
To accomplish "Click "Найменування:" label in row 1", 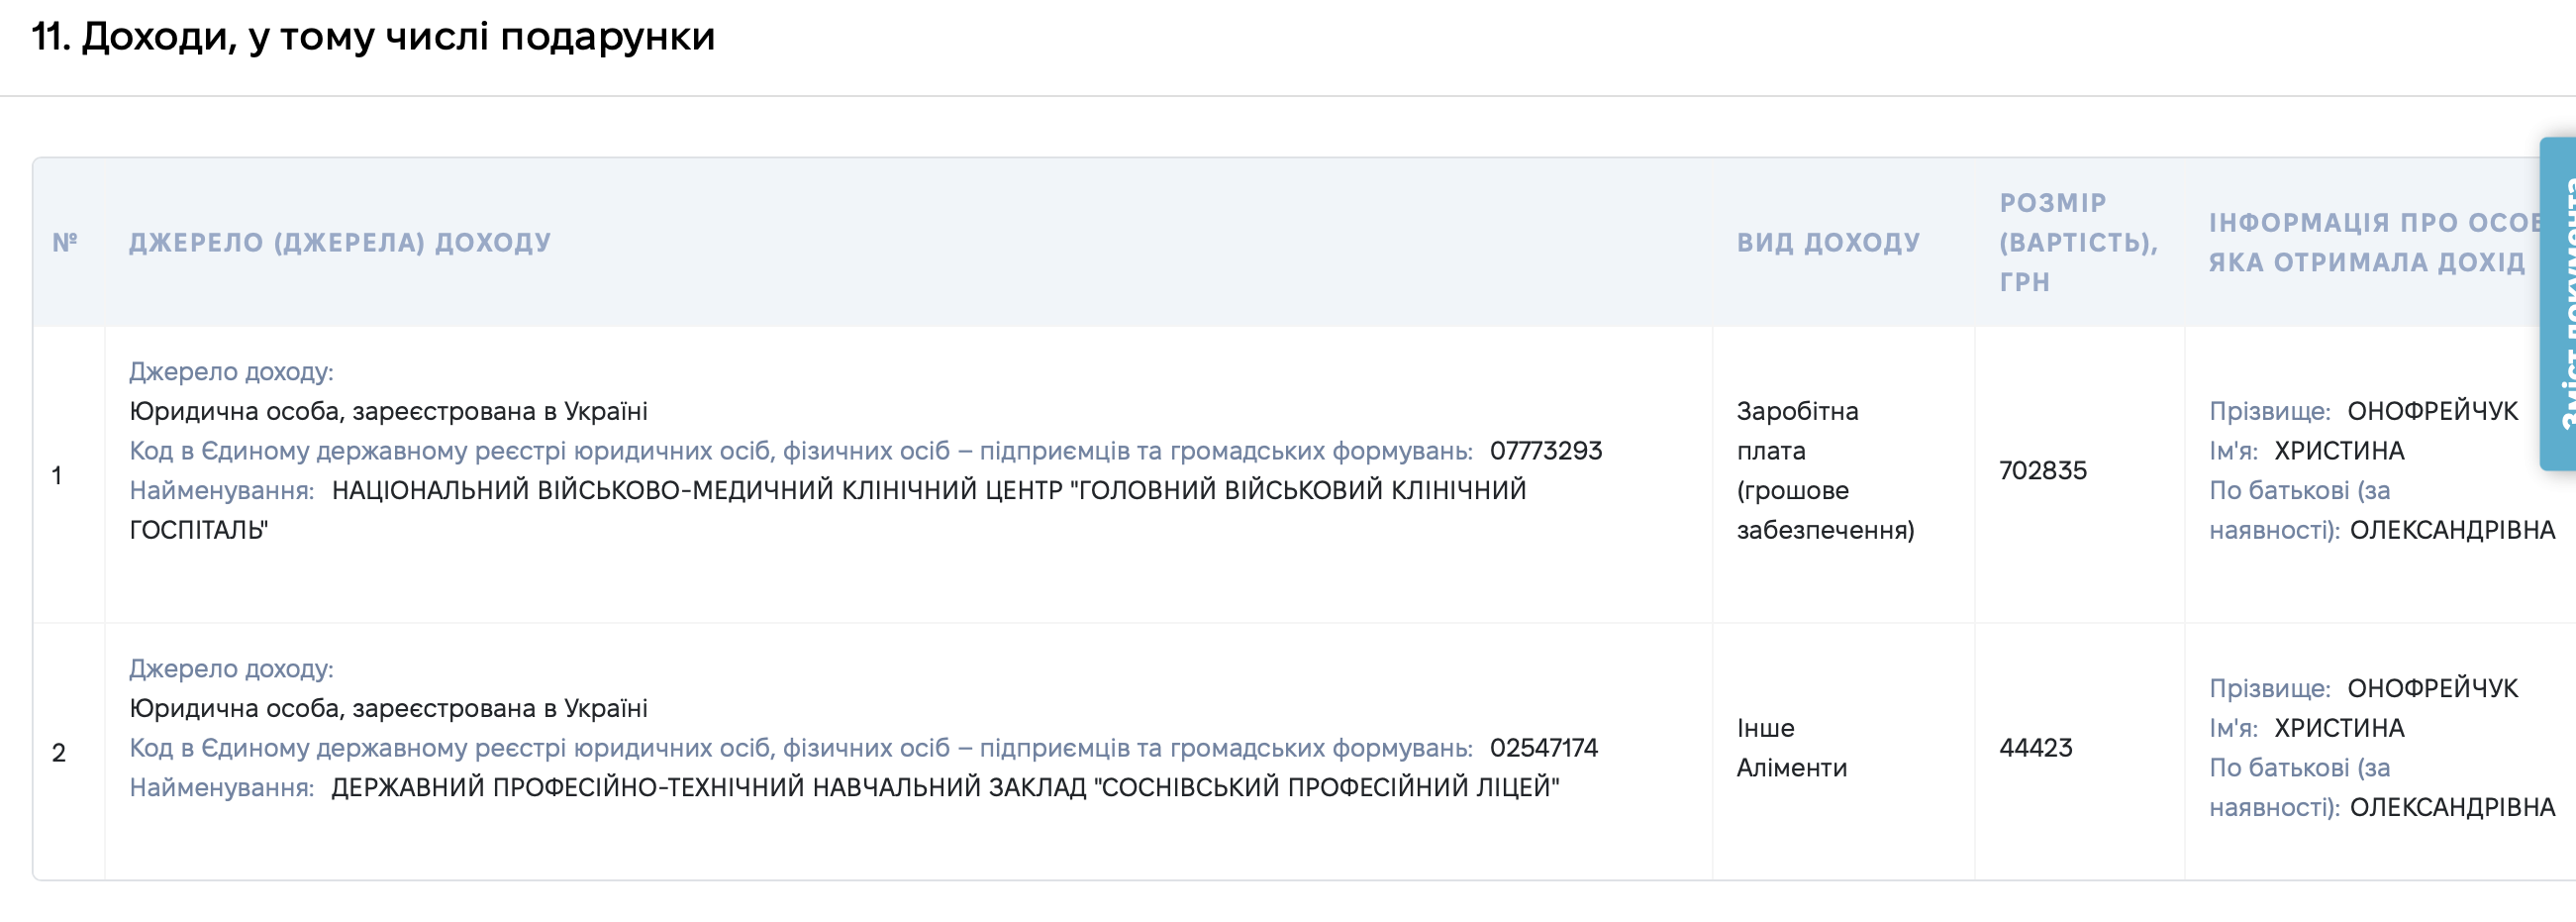I will coord(222,491).
